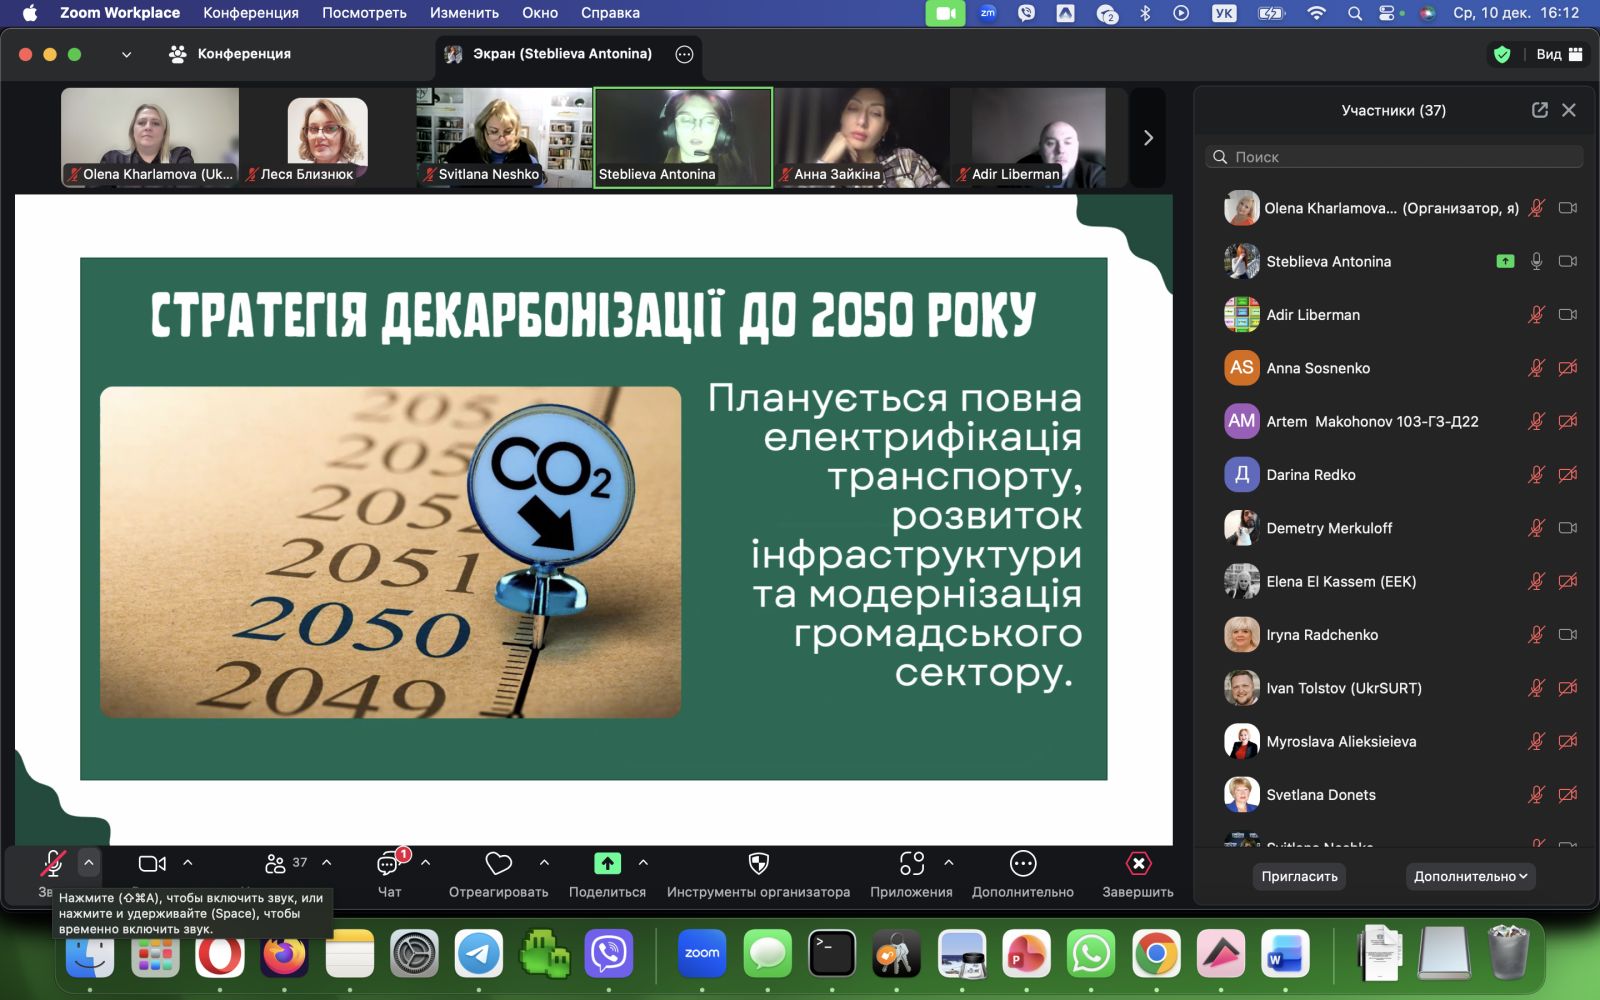Pop out the Participants panel
This screenshot has width=1600, height=1000.
1539,110
